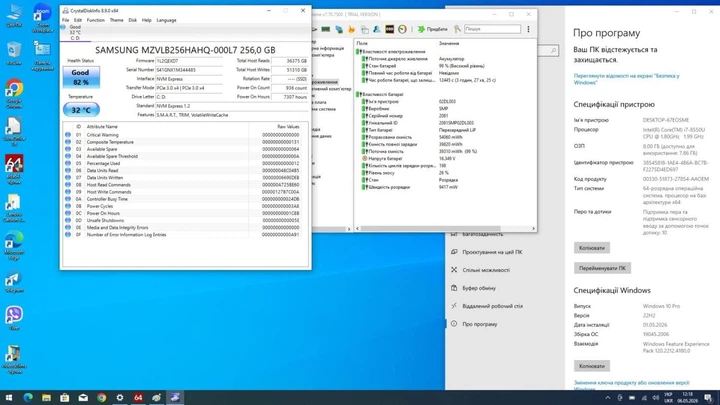Click the Придбати buy button in AIDA64

[x=432, y=29]
